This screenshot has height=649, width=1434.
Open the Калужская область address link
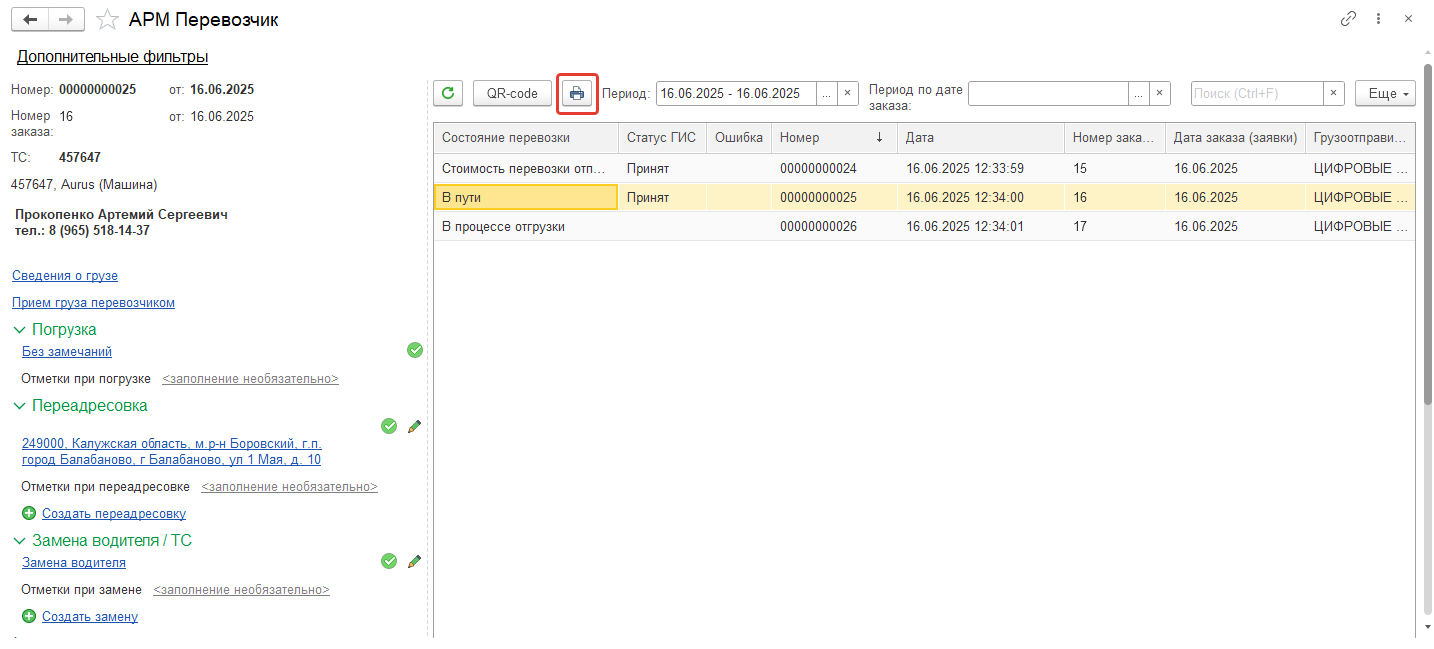pos(172,451)
